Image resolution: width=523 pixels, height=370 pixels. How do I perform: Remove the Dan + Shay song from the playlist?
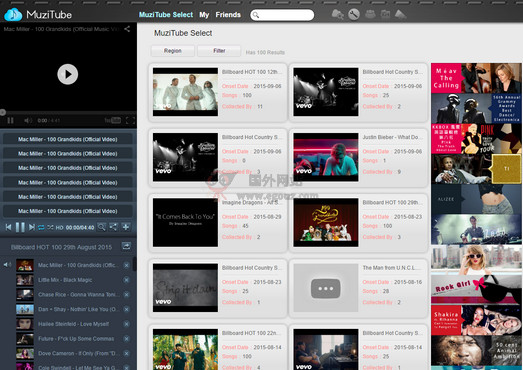click(x=126, y=309)
